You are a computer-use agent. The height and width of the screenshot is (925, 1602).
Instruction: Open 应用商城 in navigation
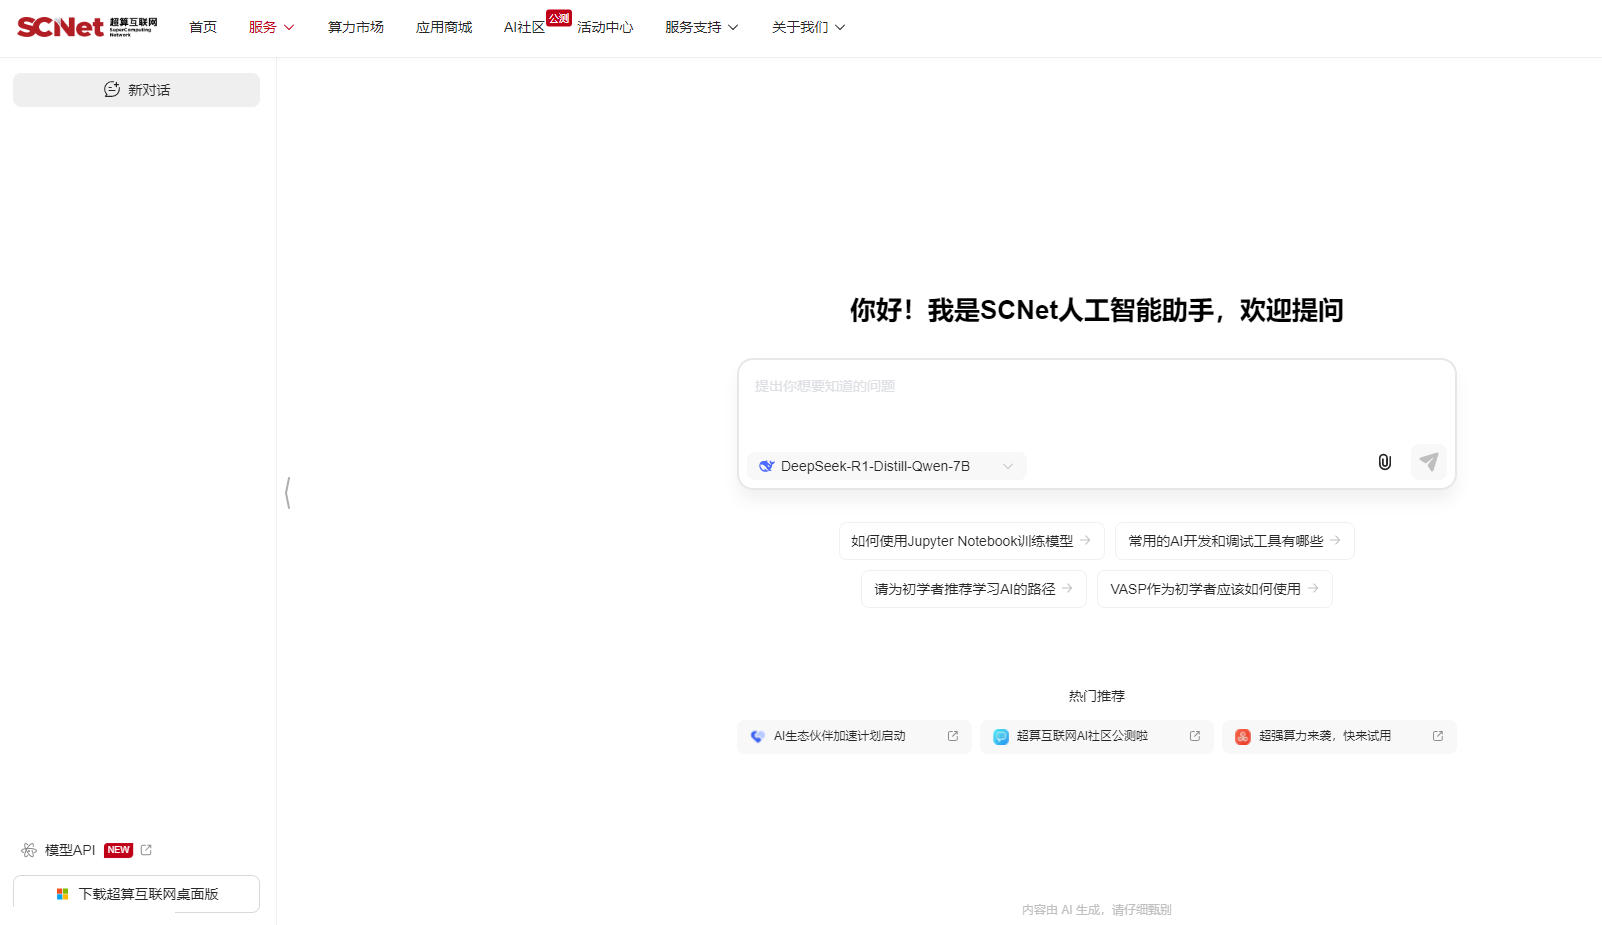click(444, 27)
